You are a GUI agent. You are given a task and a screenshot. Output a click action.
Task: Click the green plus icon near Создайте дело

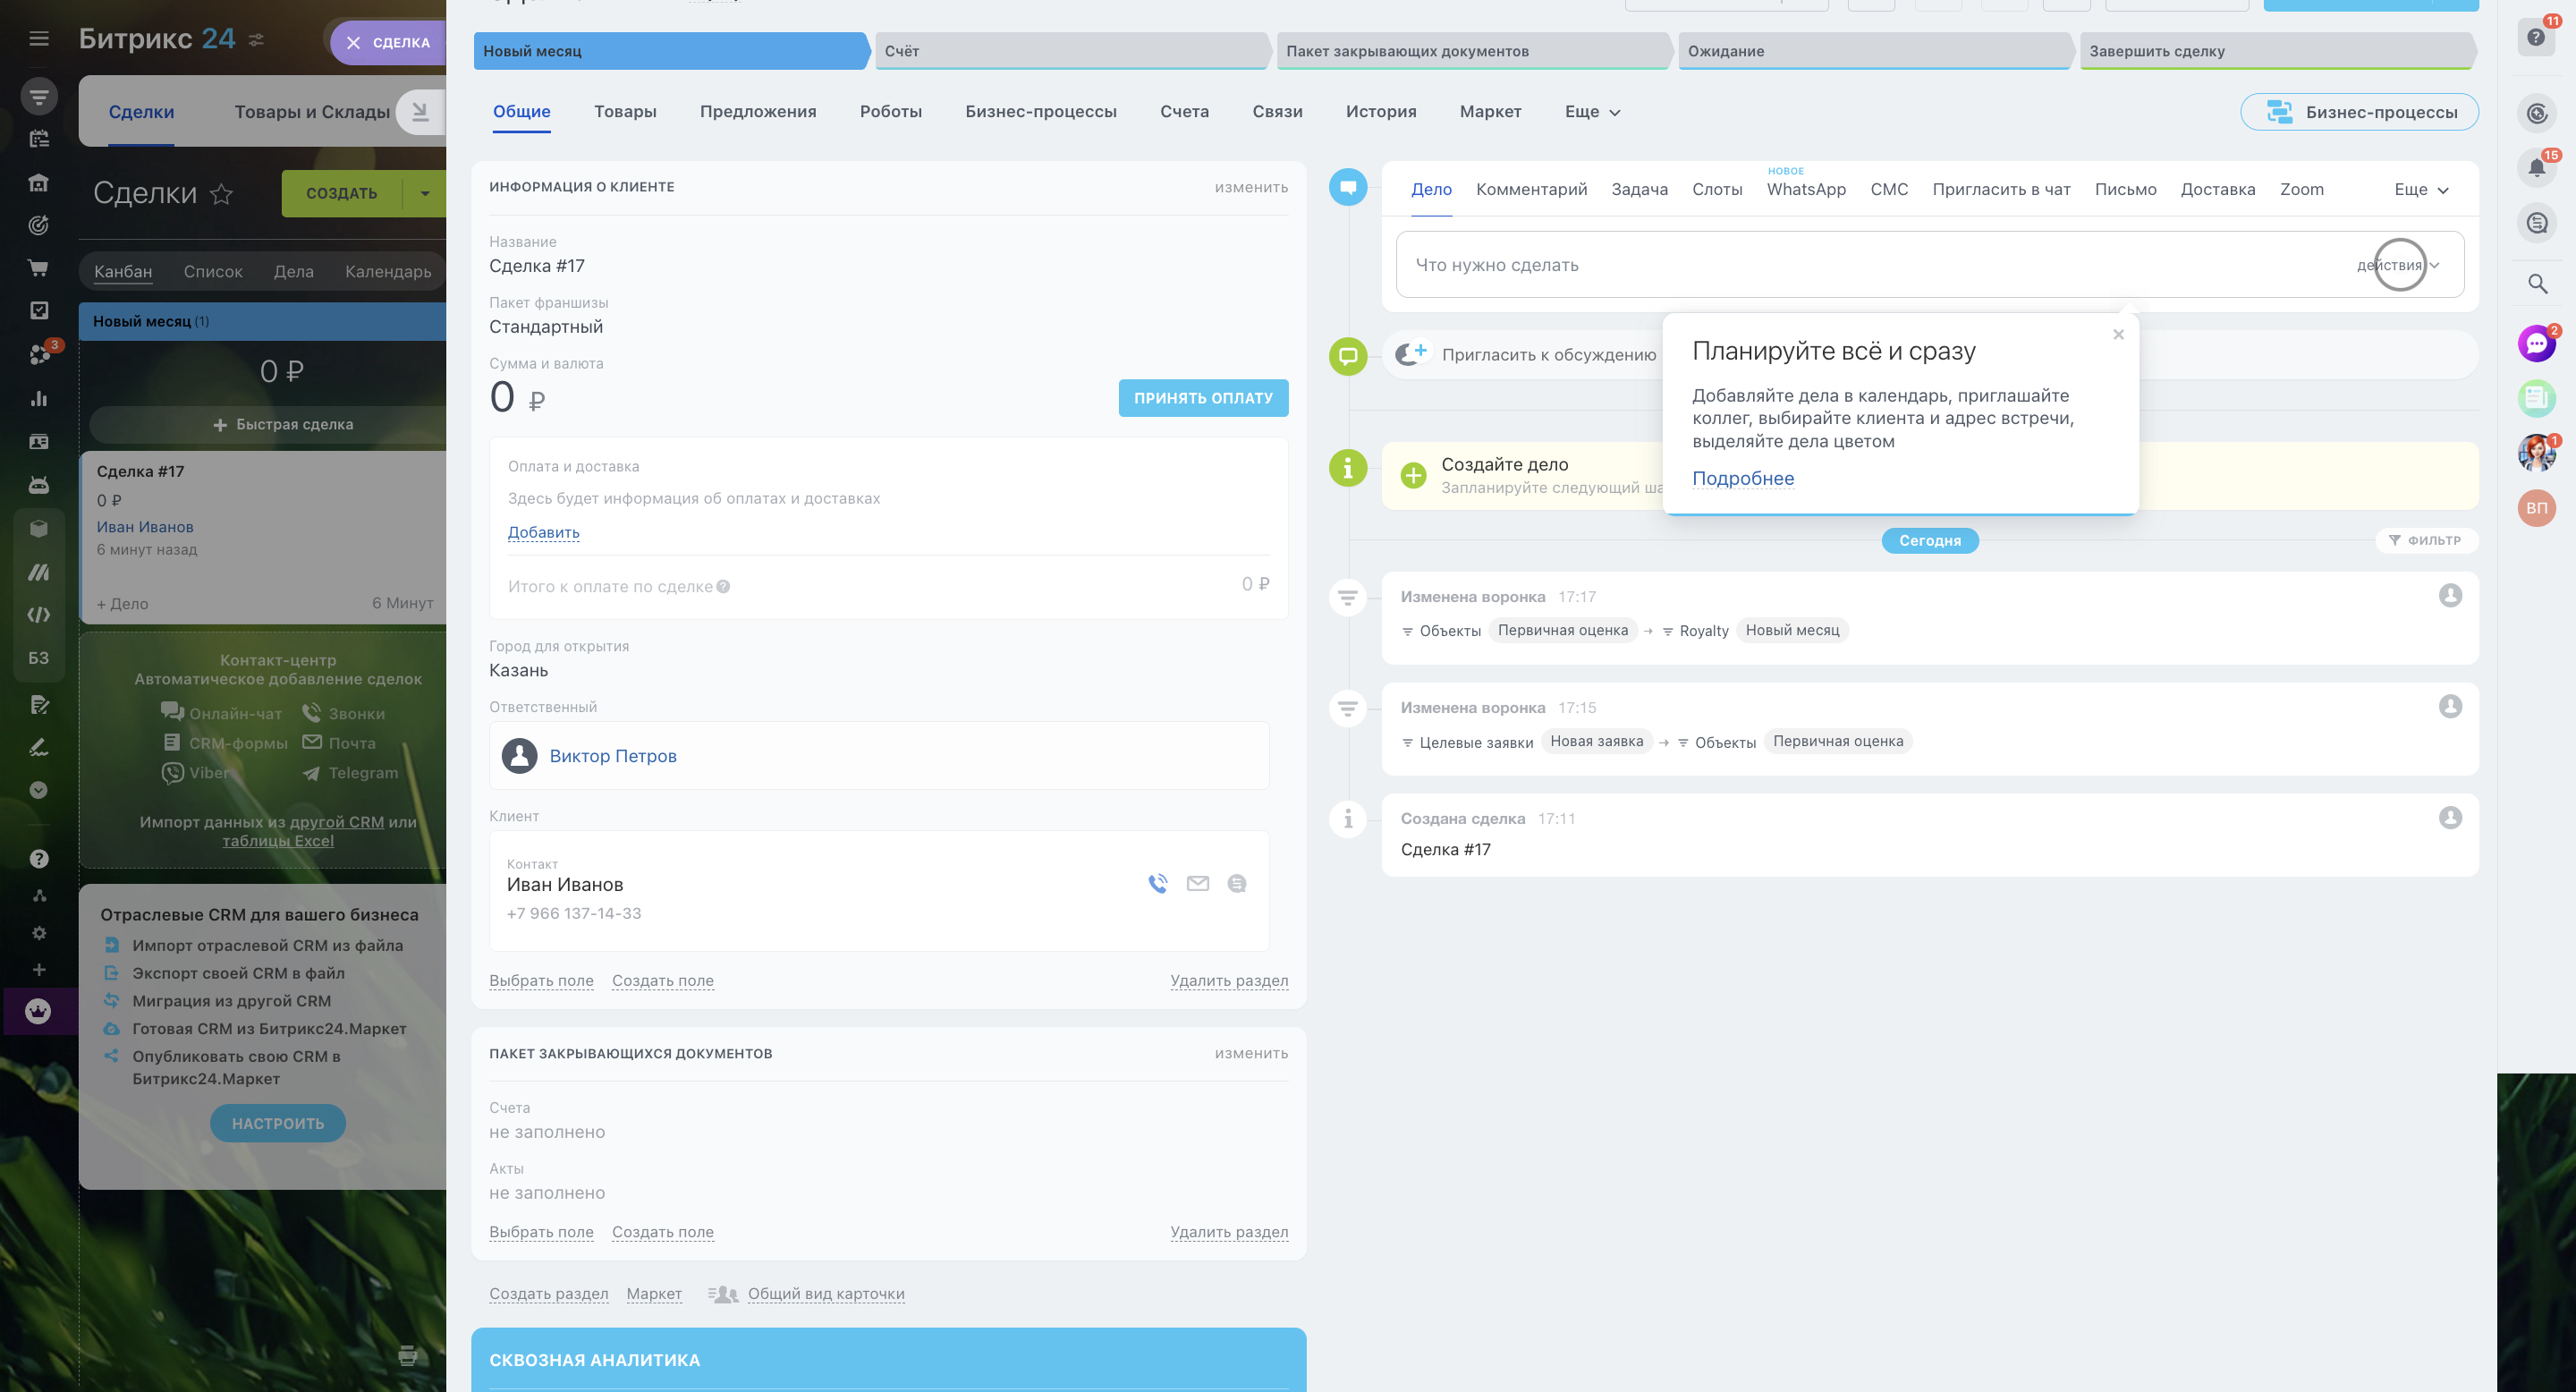click(x=1413, y=475)
